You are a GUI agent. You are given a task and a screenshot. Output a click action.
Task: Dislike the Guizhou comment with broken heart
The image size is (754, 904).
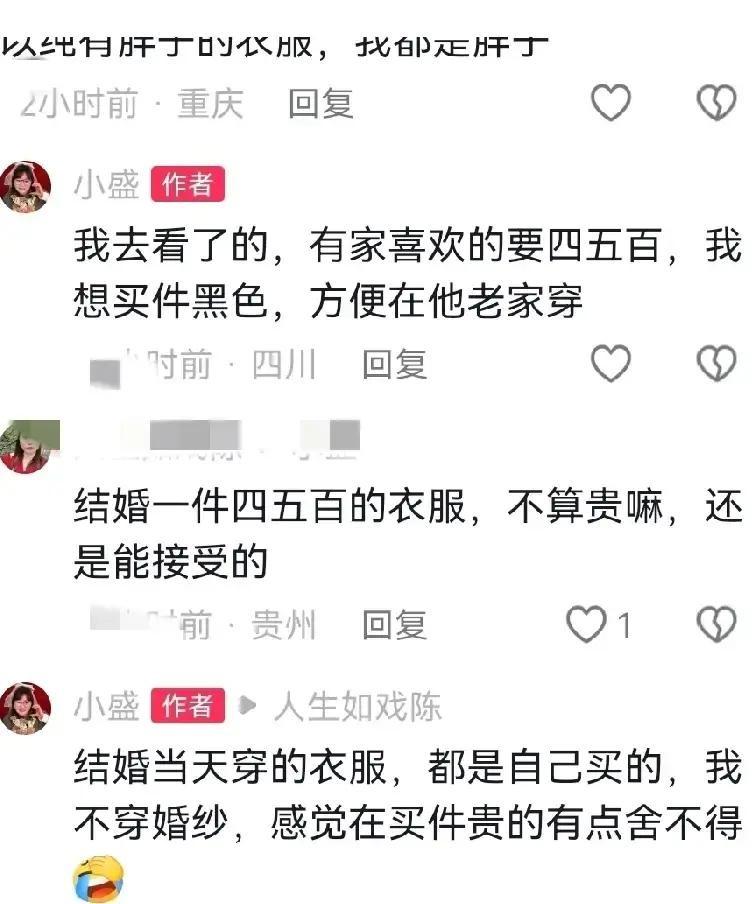coord(717,624)
